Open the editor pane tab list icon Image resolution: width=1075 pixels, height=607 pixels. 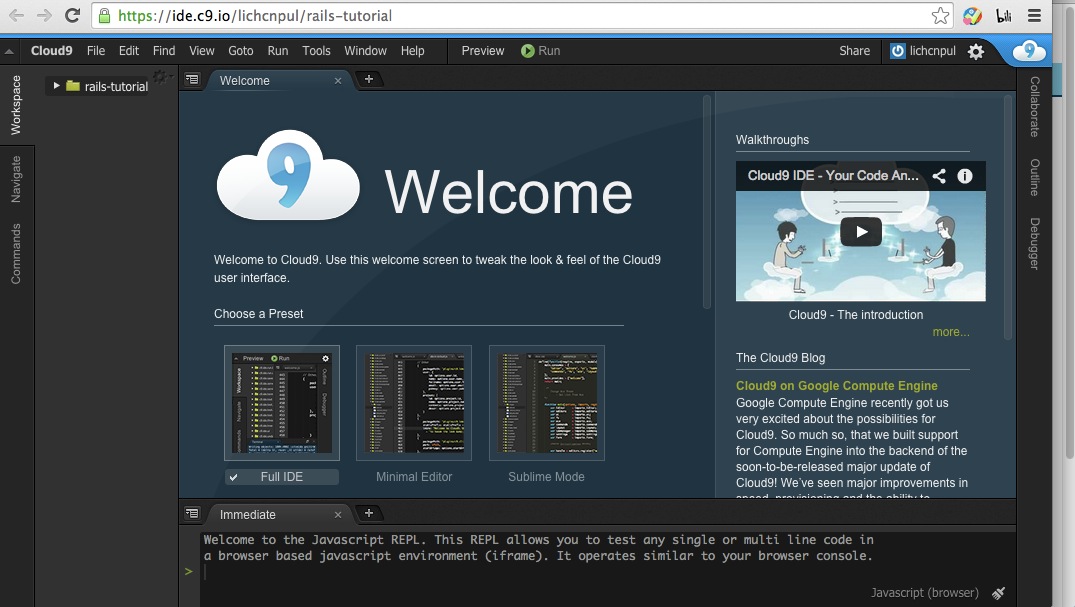click(192, 80)
